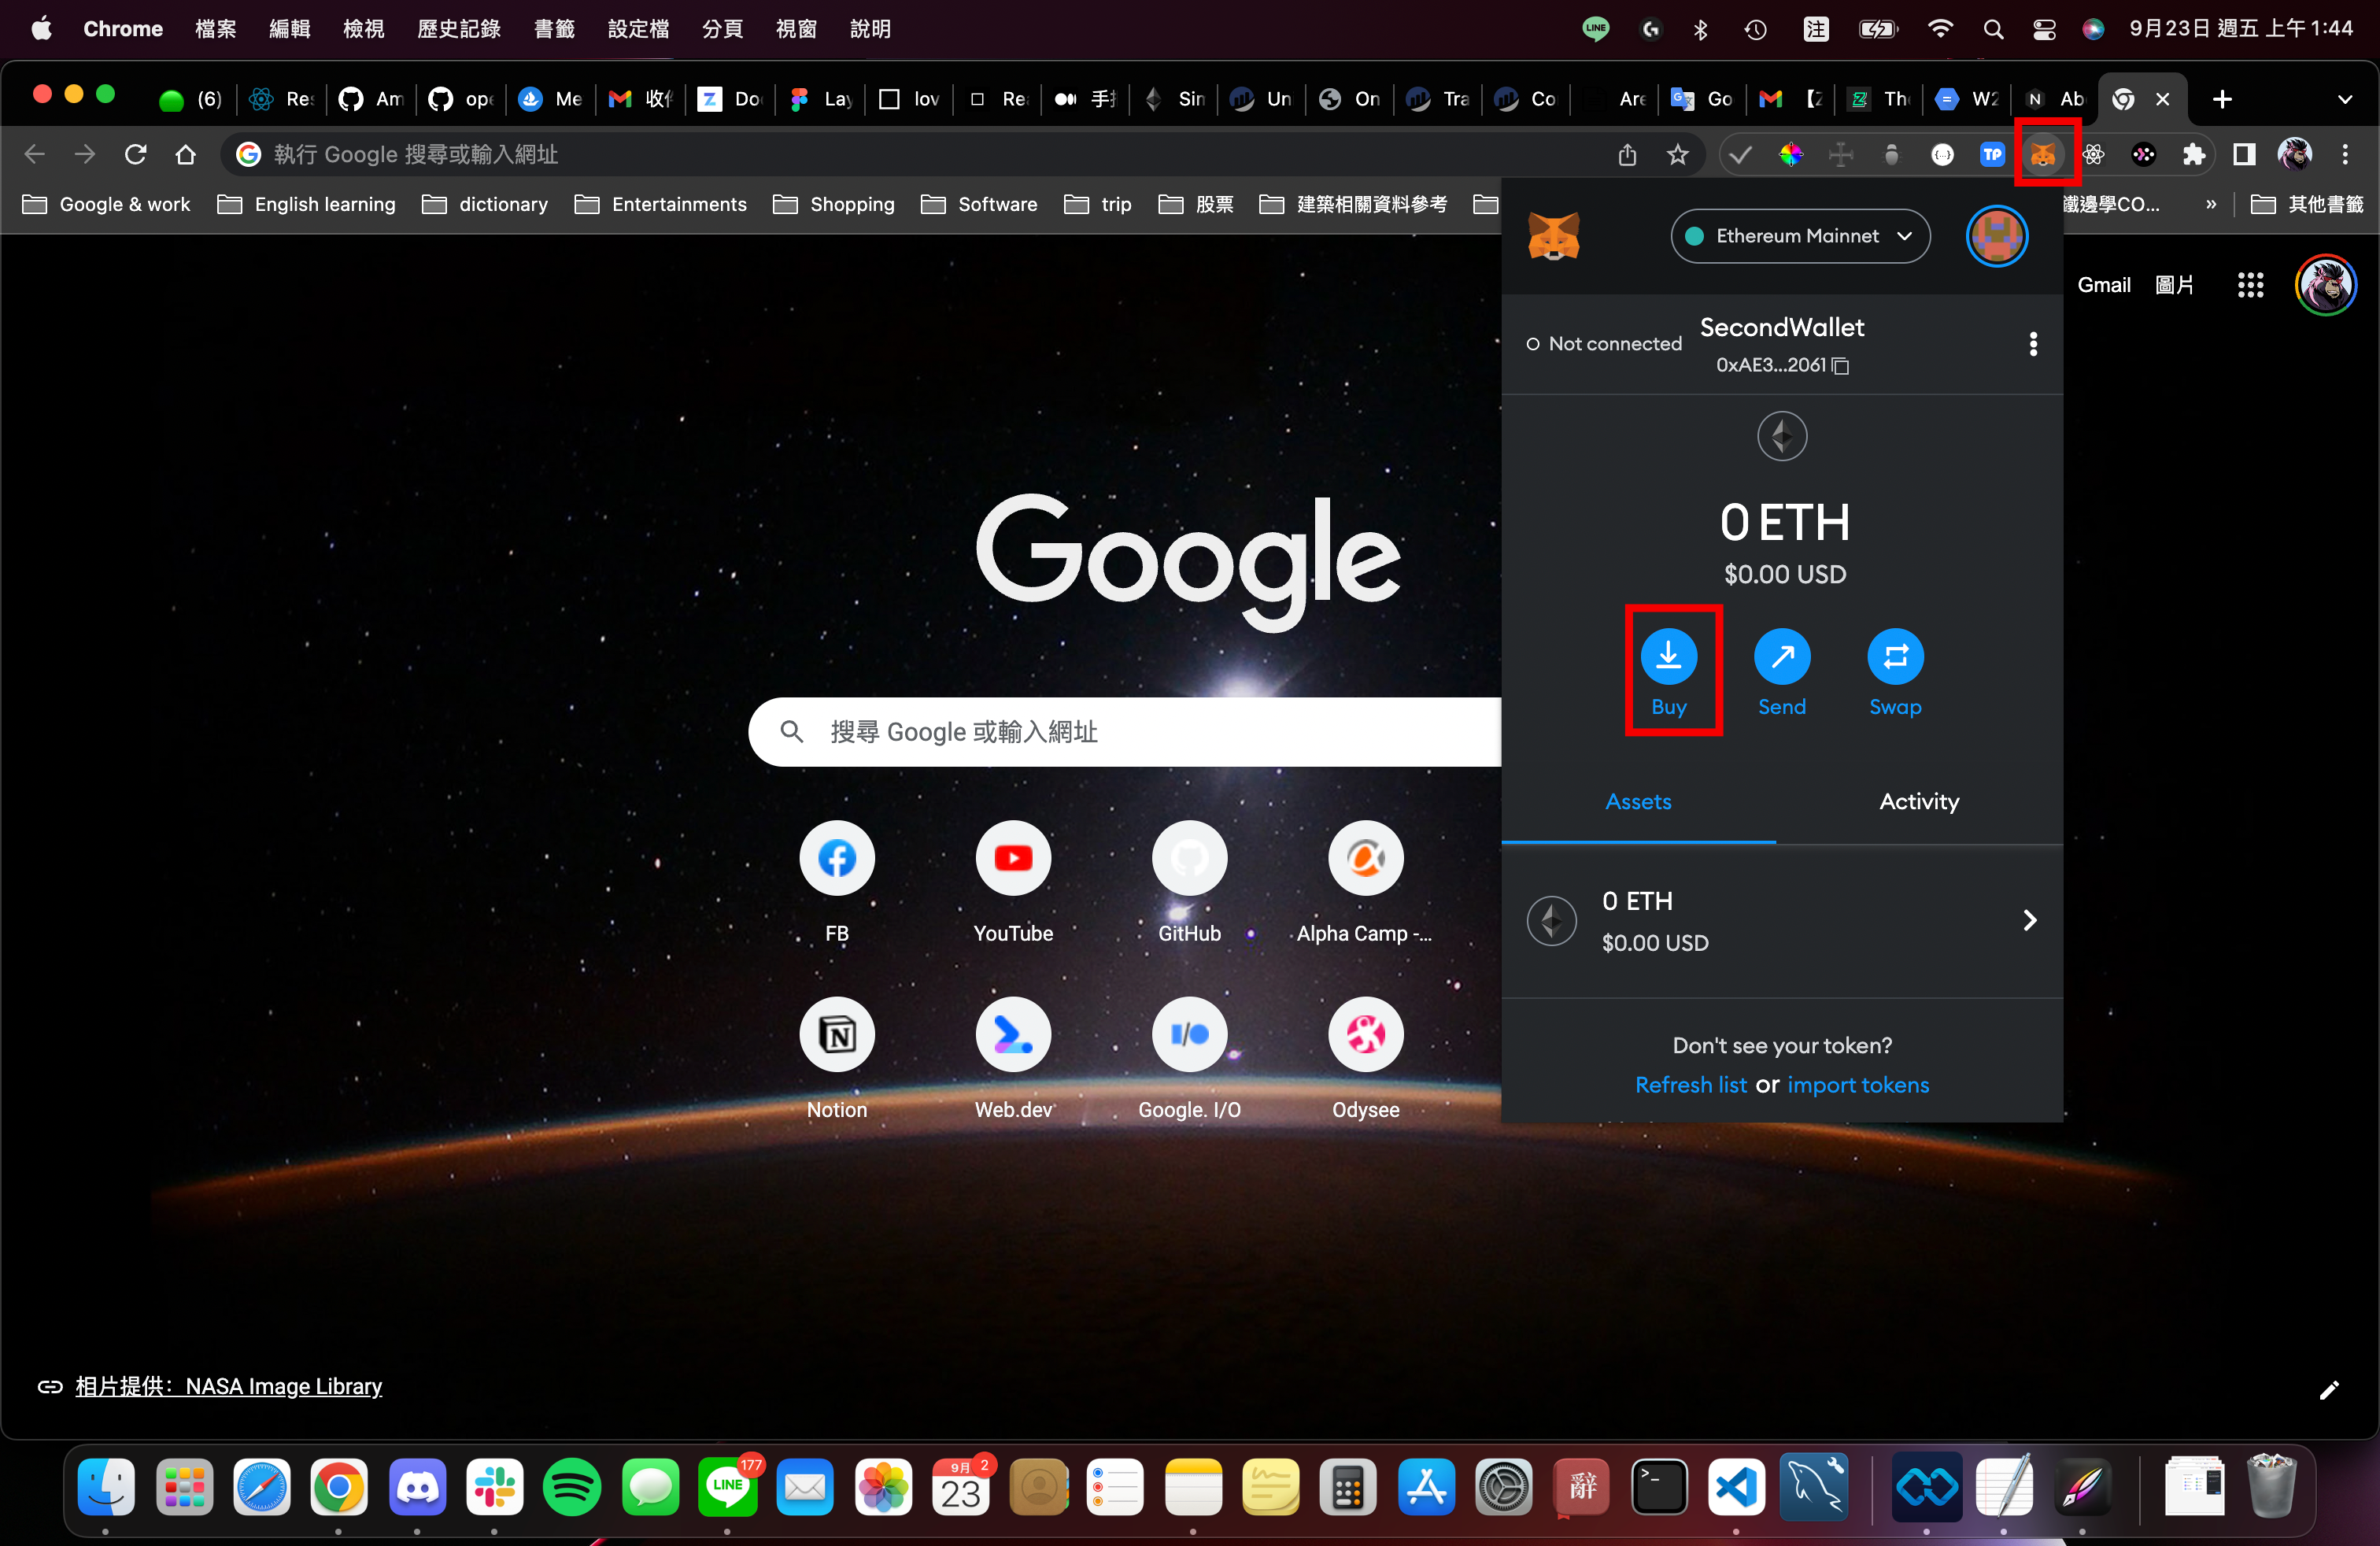The height and width of the screenshot is (1546, 2380).
Task: Open the MetaMask account avatar menu
Action: point(1996,236)
